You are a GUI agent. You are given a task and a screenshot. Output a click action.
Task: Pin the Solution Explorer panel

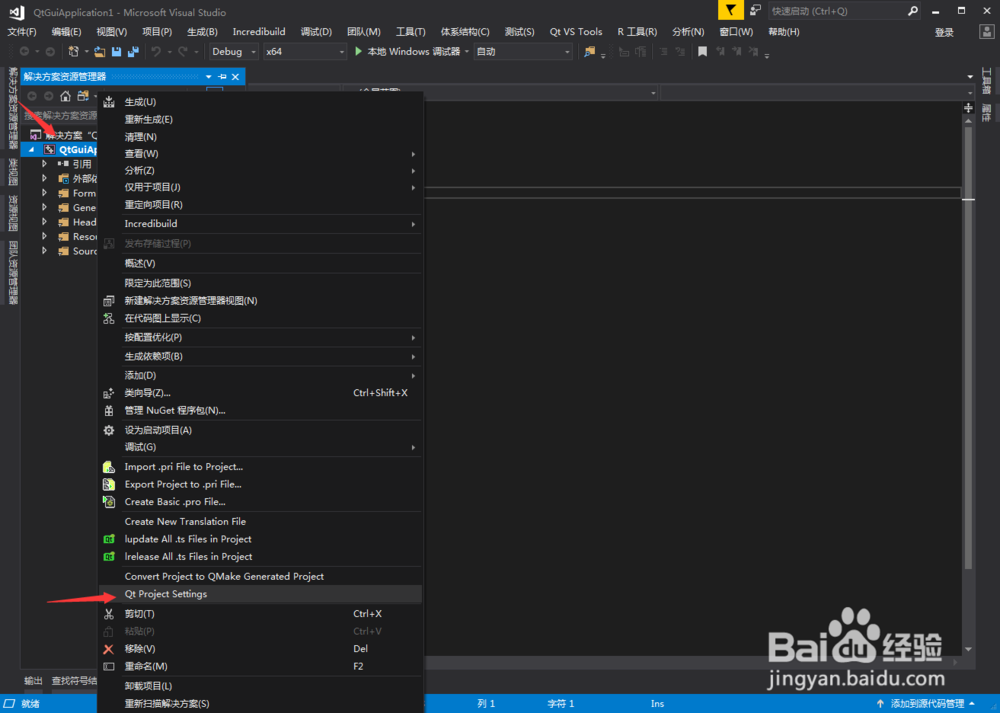click(x=222, y=77)
